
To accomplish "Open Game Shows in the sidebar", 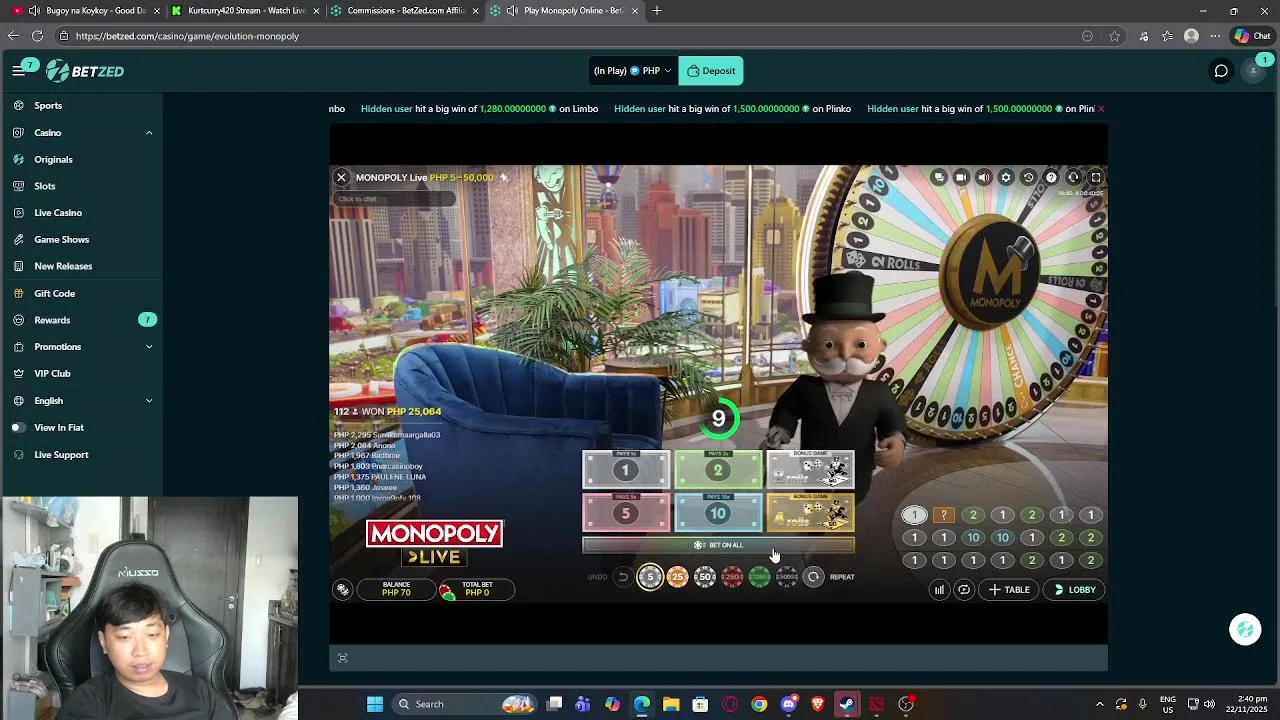I will [61, 239].
